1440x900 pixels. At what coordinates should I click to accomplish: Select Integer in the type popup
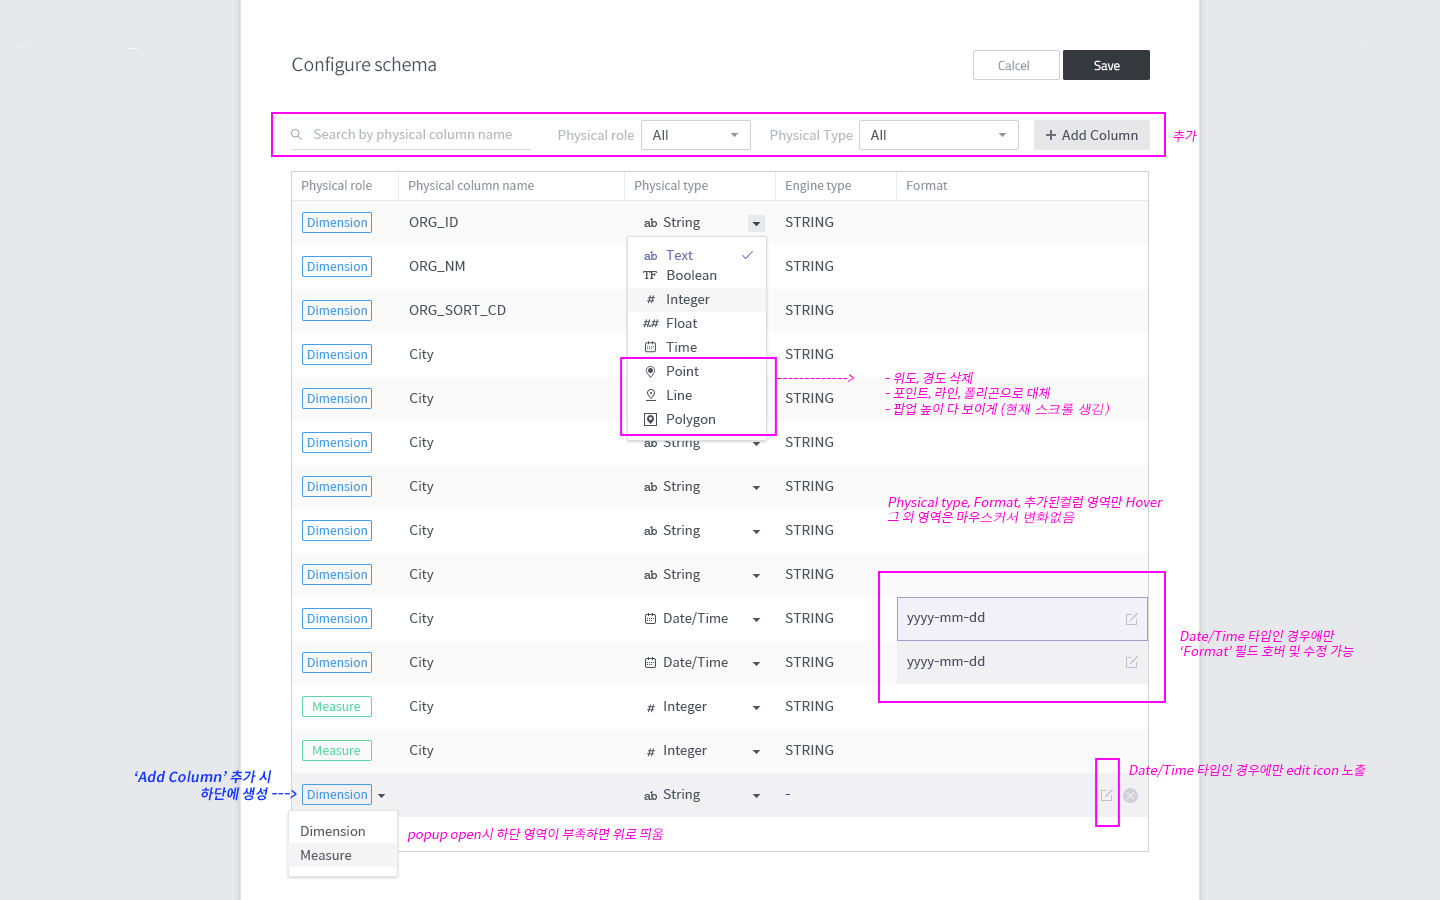(x=697, y=299)
